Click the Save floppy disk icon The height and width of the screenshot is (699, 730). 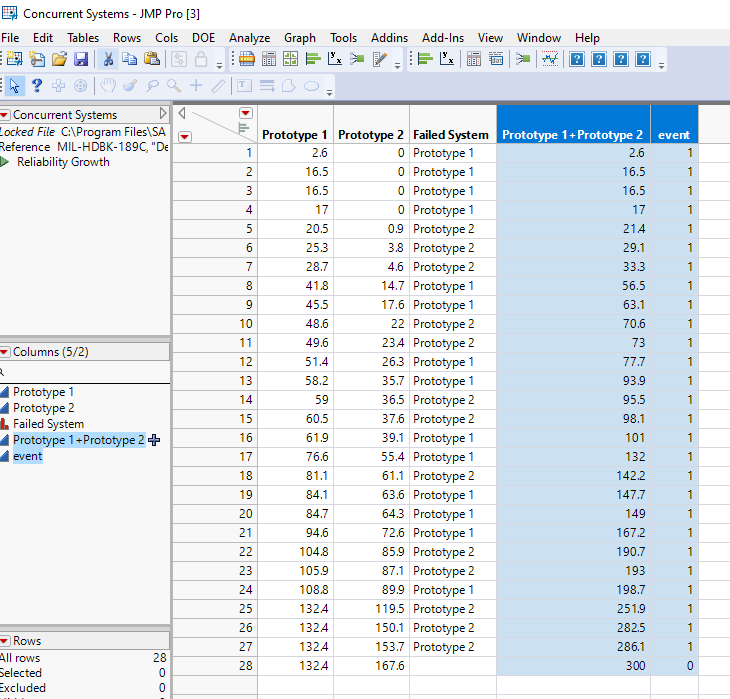click(81, 59)
